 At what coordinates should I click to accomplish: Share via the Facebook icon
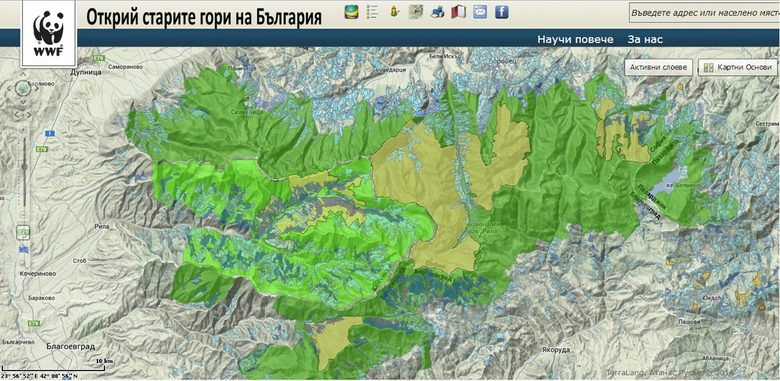501,11
